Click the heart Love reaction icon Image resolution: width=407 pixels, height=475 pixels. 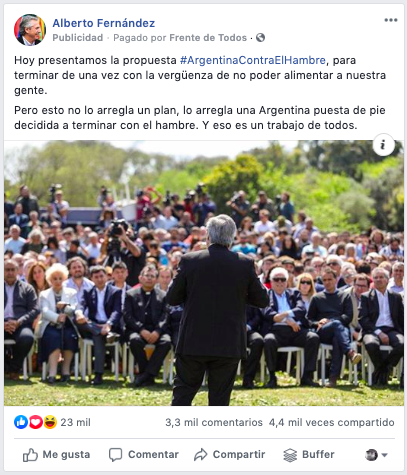click(x=35, y=422)
